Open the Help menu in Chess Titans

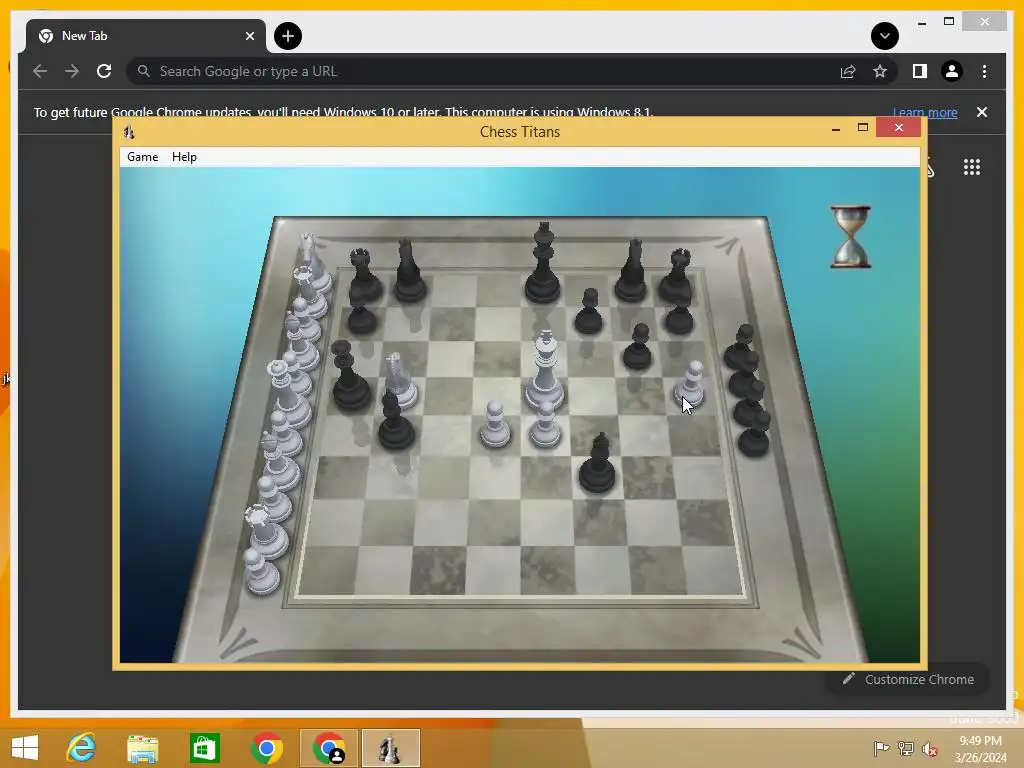184,157
